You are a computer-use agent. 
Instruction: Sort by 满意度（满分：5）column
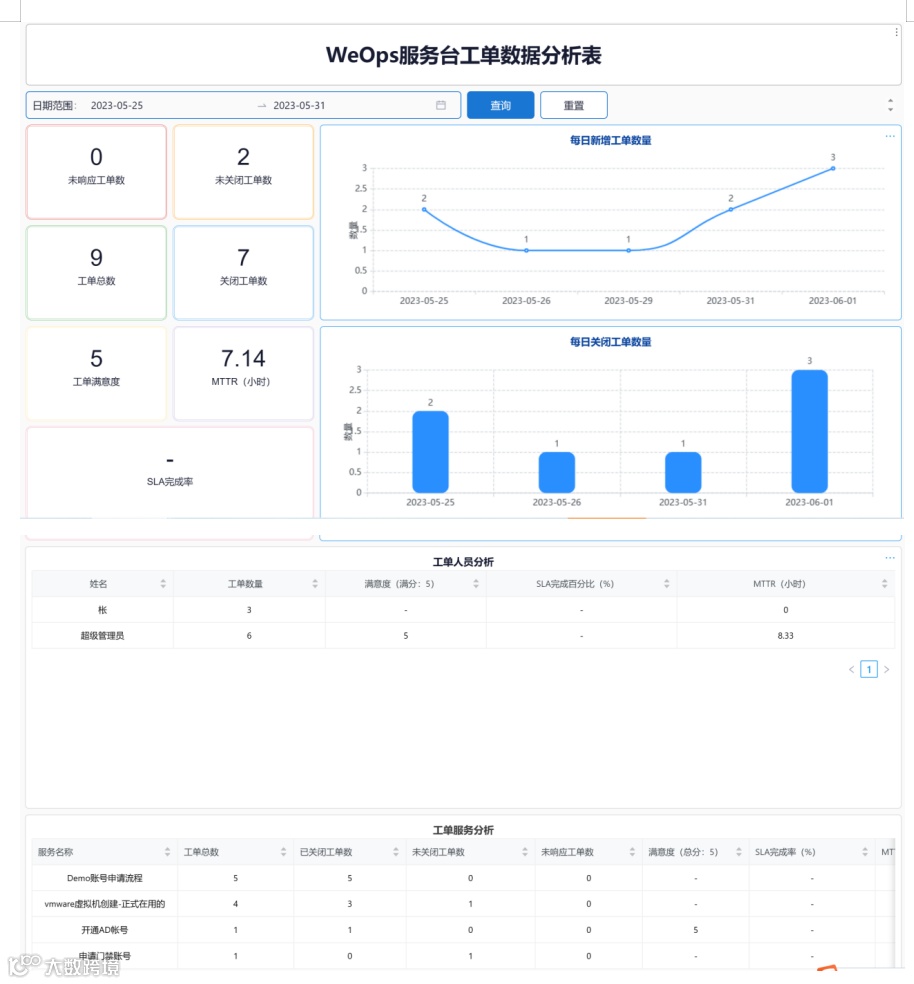pos(476,584)
